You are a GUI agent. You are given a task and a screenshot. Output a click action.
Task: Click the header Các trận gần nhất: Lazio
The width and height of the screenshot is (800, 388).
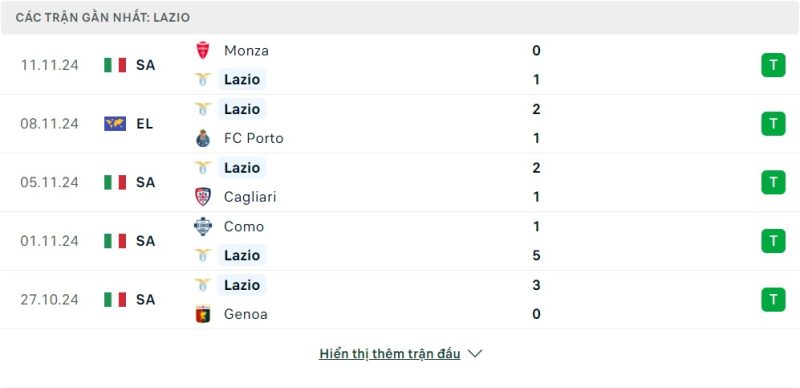pyautogui.click(x=103, y=17)
